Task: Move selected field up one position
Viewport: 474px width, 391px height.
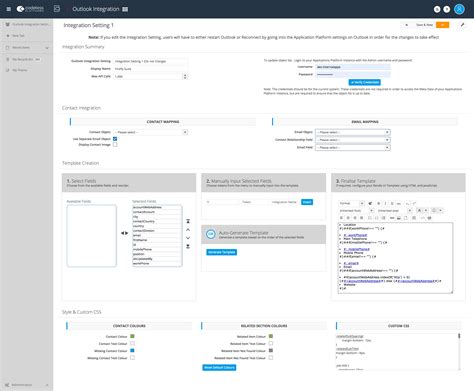Action: point(188,230)
